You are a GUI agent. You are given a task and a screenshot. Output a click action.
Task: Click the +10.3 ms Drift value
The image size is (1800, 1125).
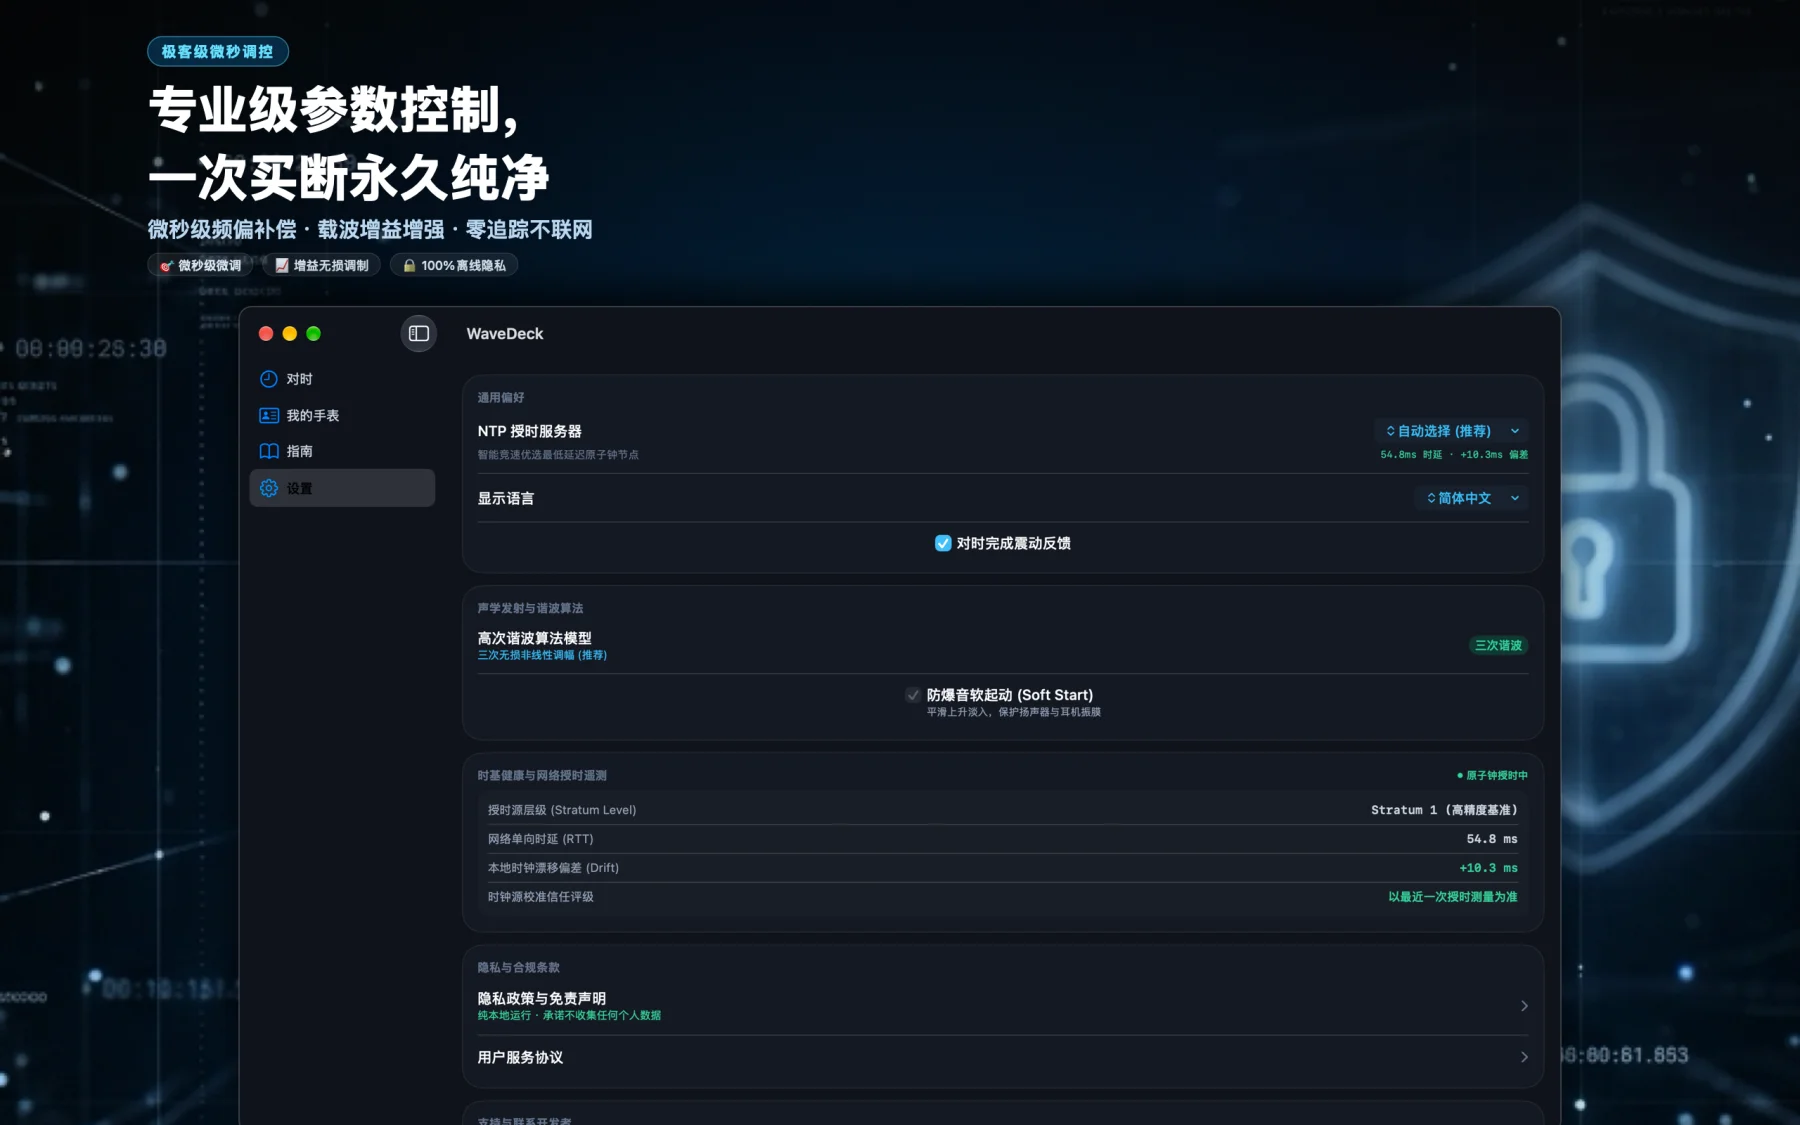point(1488,868)
